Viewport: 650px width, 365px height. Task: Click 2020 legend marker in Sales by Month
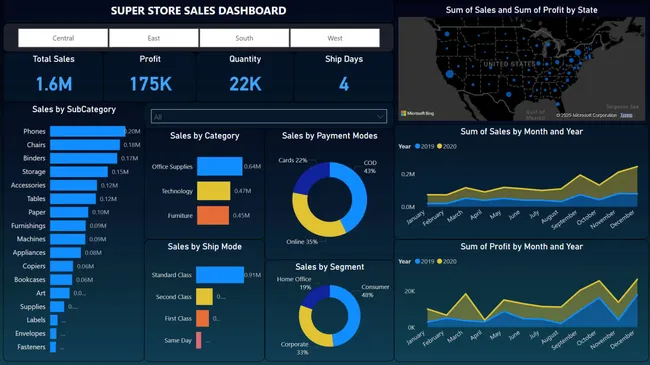coord(439,146)
